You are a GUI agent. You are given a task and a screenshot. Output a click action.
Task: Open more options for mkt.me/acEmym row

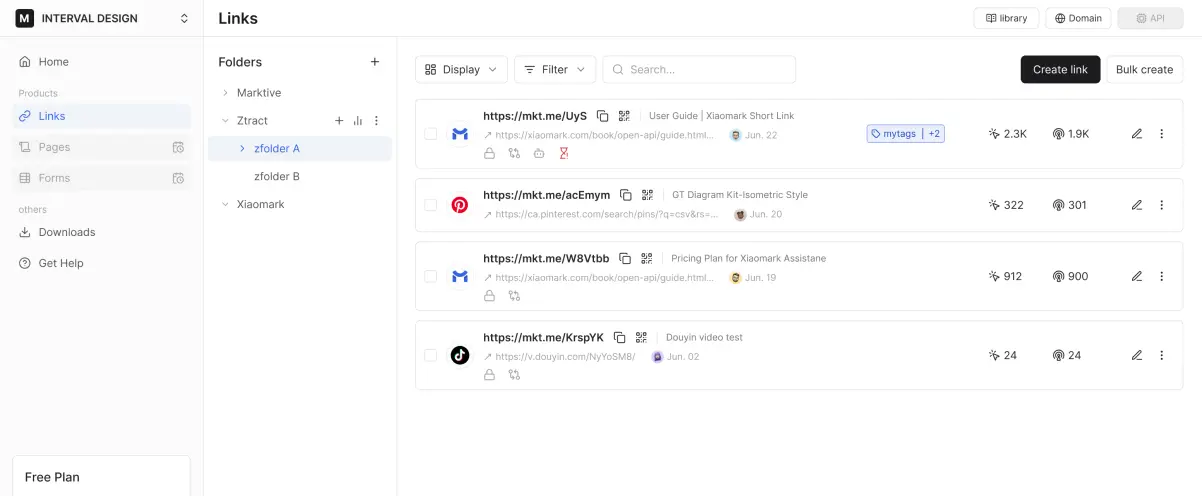(1161, 205)
